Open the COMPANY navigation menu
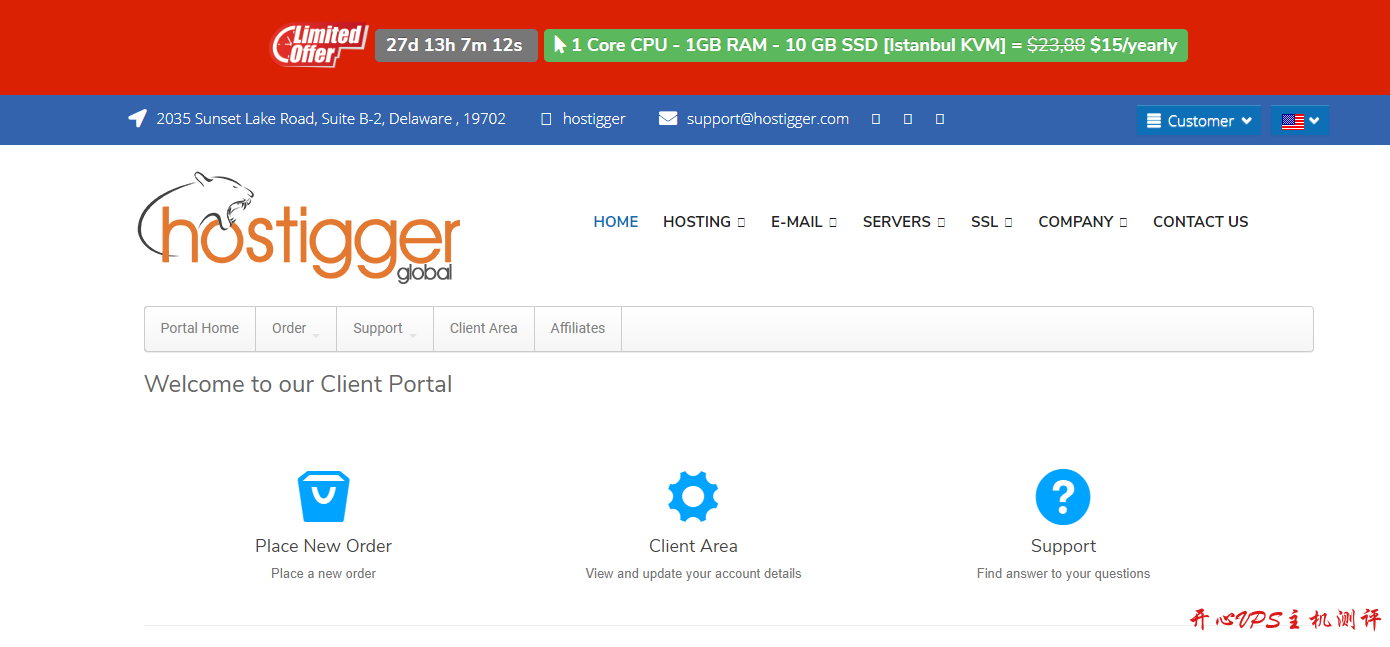Screen dimensions: 1390x647 click(x=1082, y=222)
